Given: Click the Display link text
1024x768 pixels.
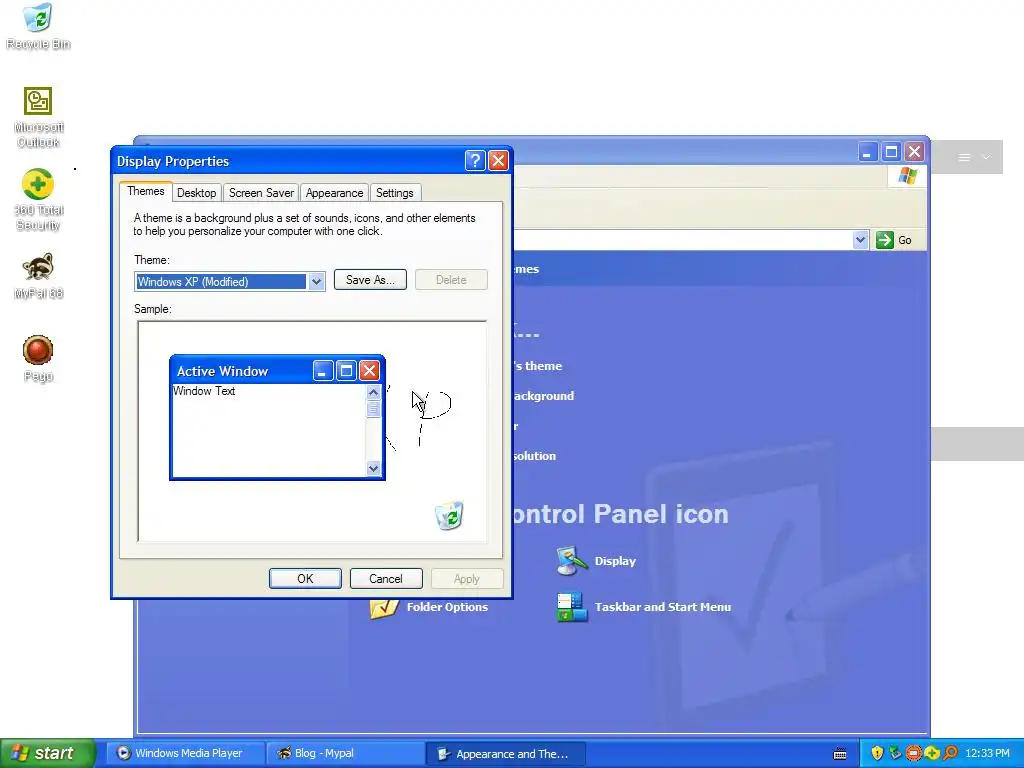Looking at the screenshot, I should tap(615, 561).
